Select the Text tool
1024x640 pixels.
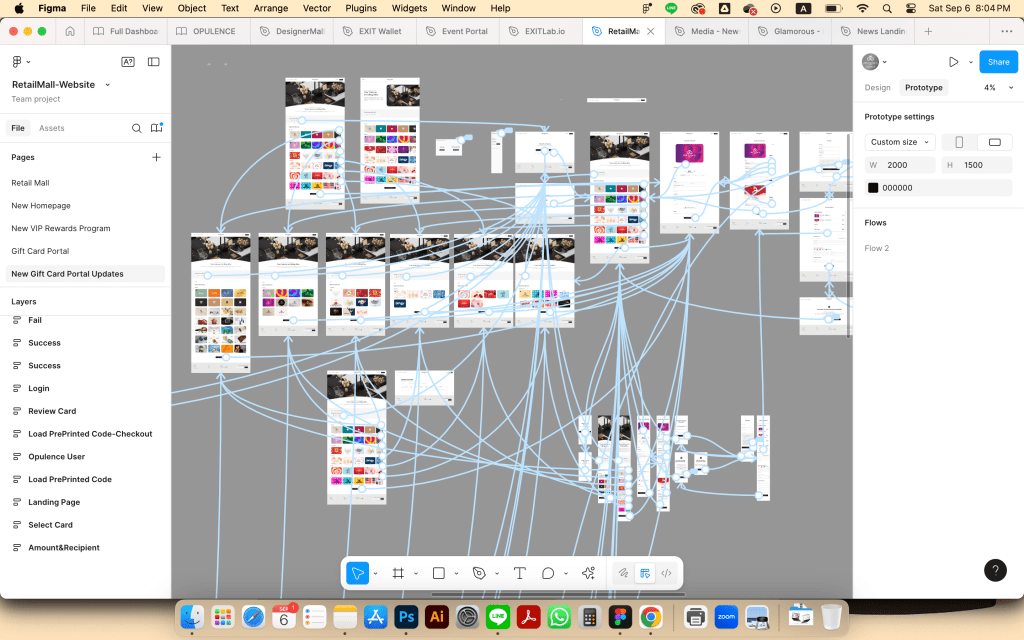(520, 573)
